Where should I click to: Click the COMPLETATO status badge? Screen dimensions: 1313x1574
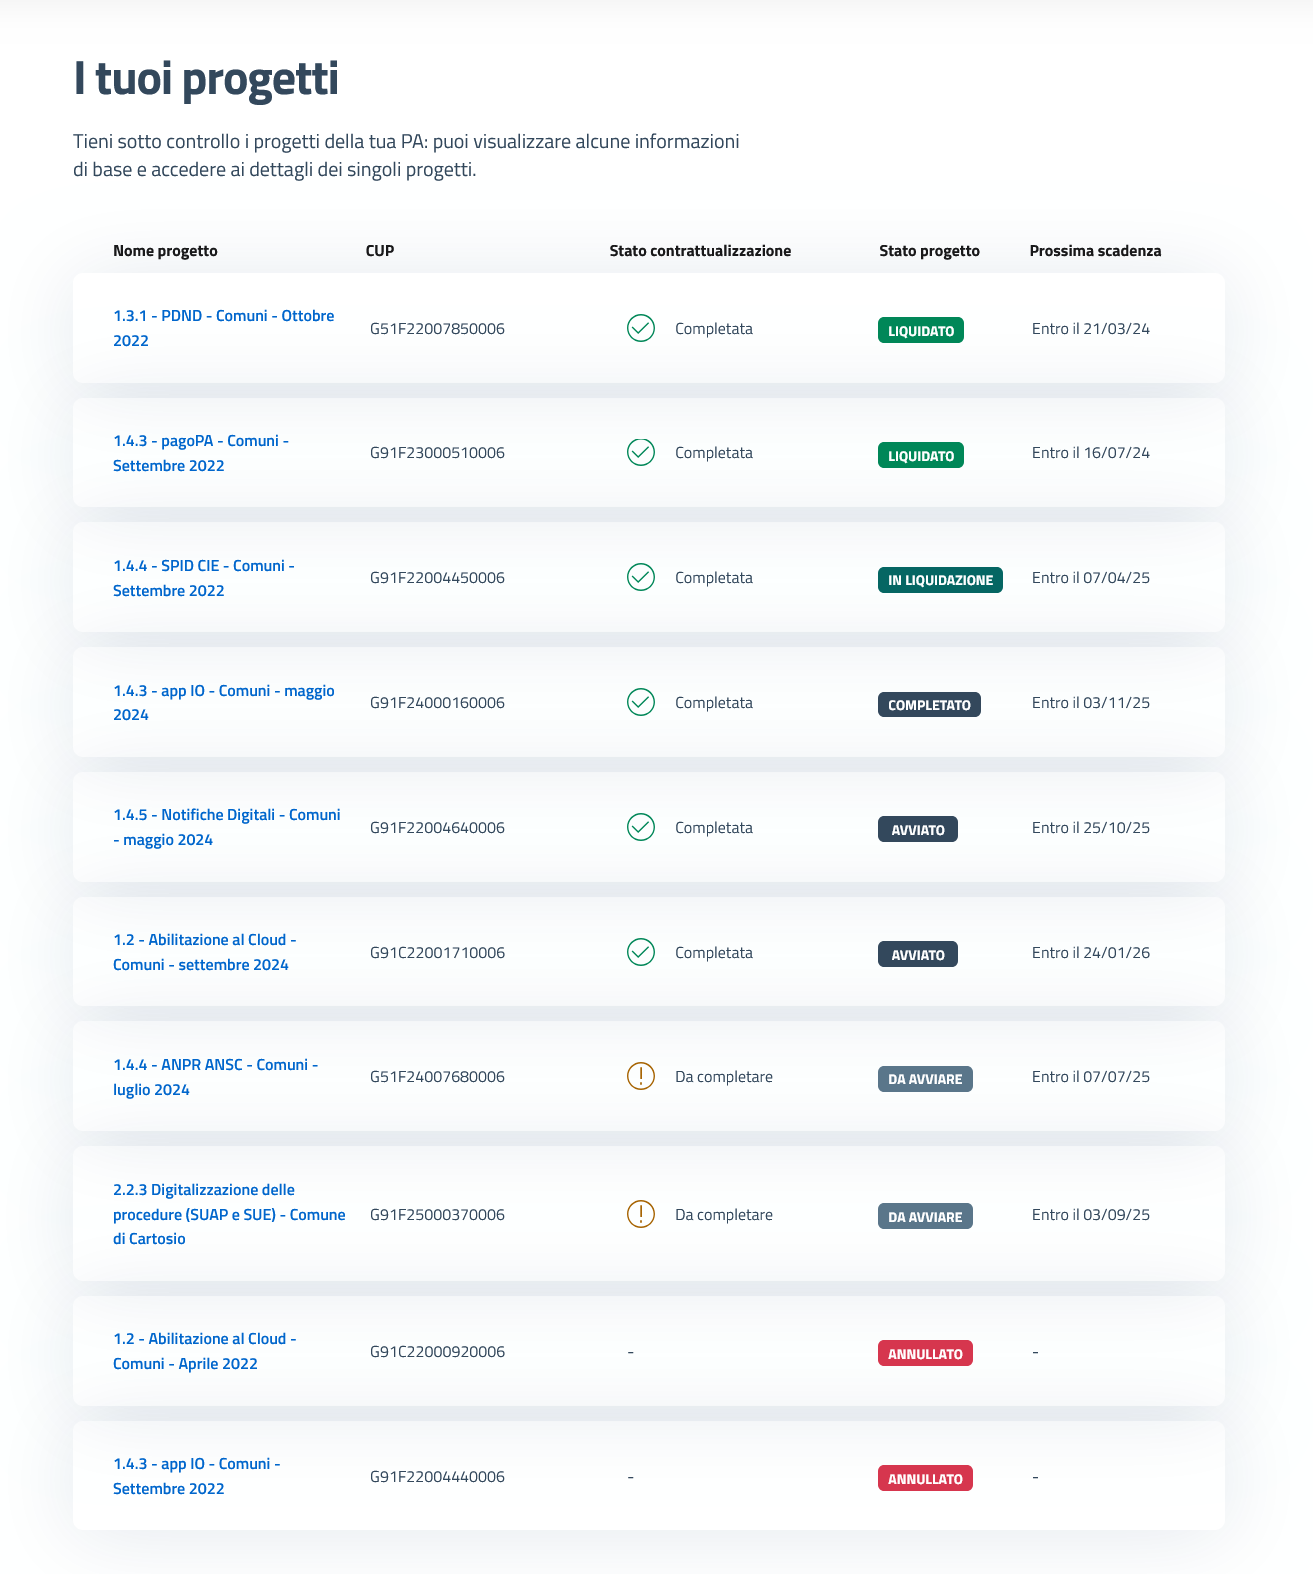pyautogui.click(x=929, y=705)
